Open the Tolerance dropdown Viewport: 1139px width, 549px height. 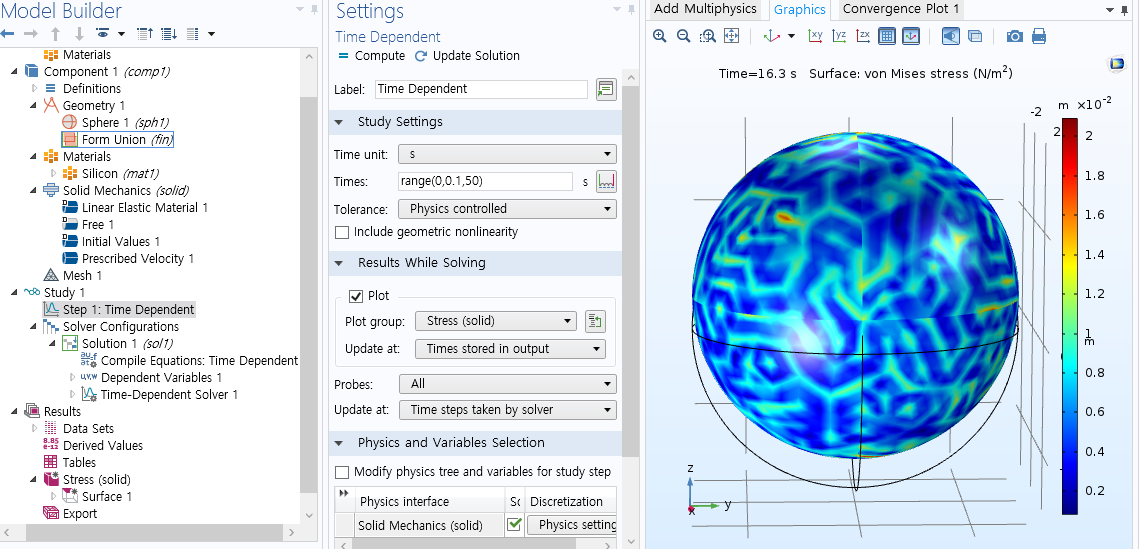[507, 209]
